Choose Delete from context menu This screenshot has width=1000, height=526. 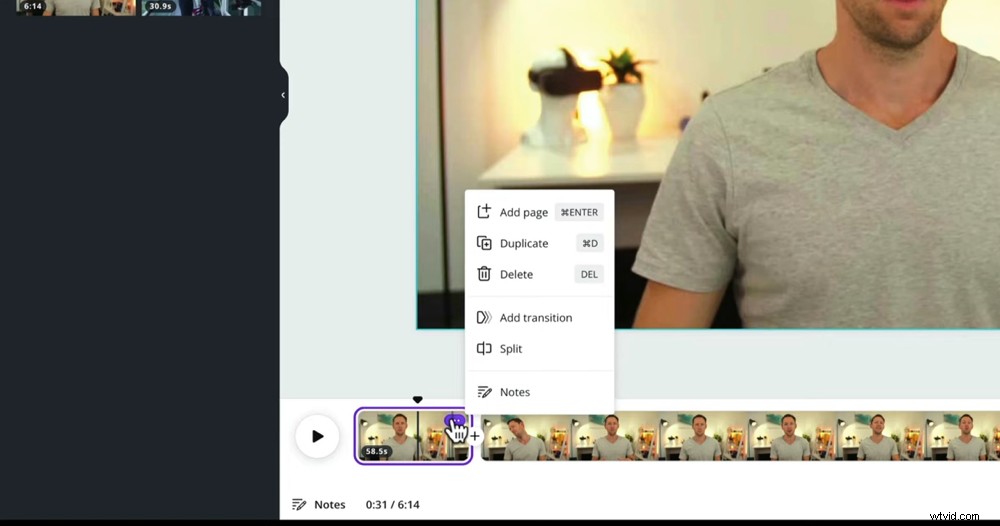click(540, 274)
